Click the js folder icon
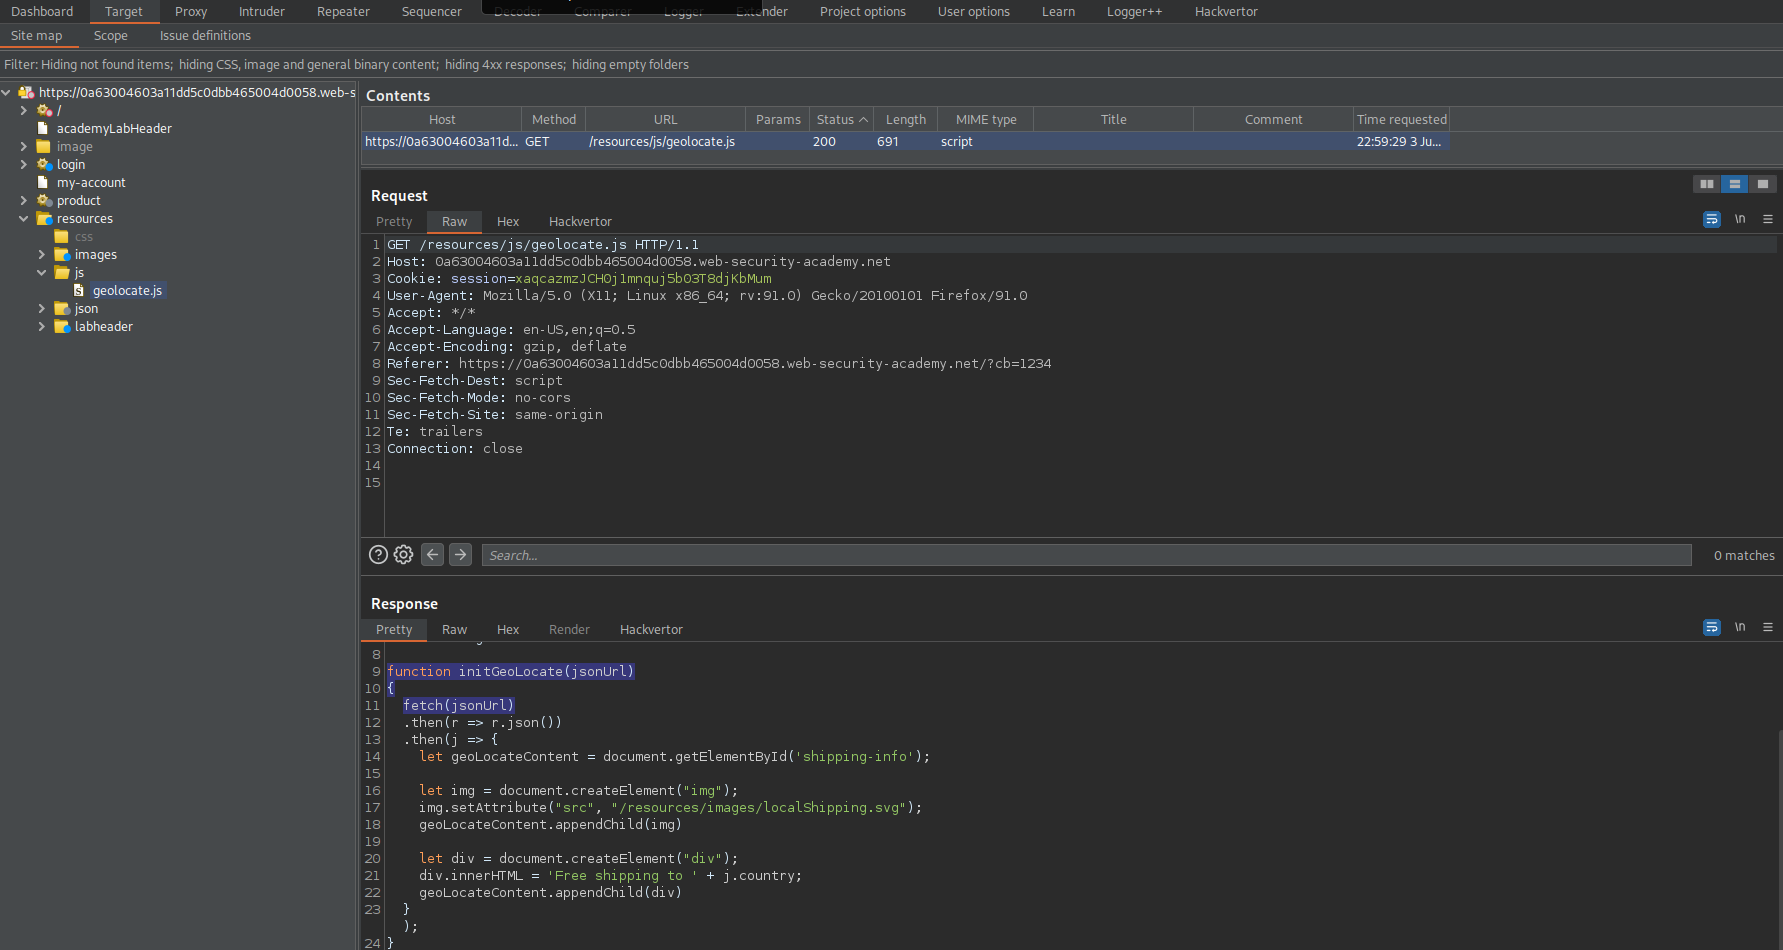This screenshot has width=1783, height=950. (x=62, y=272)
